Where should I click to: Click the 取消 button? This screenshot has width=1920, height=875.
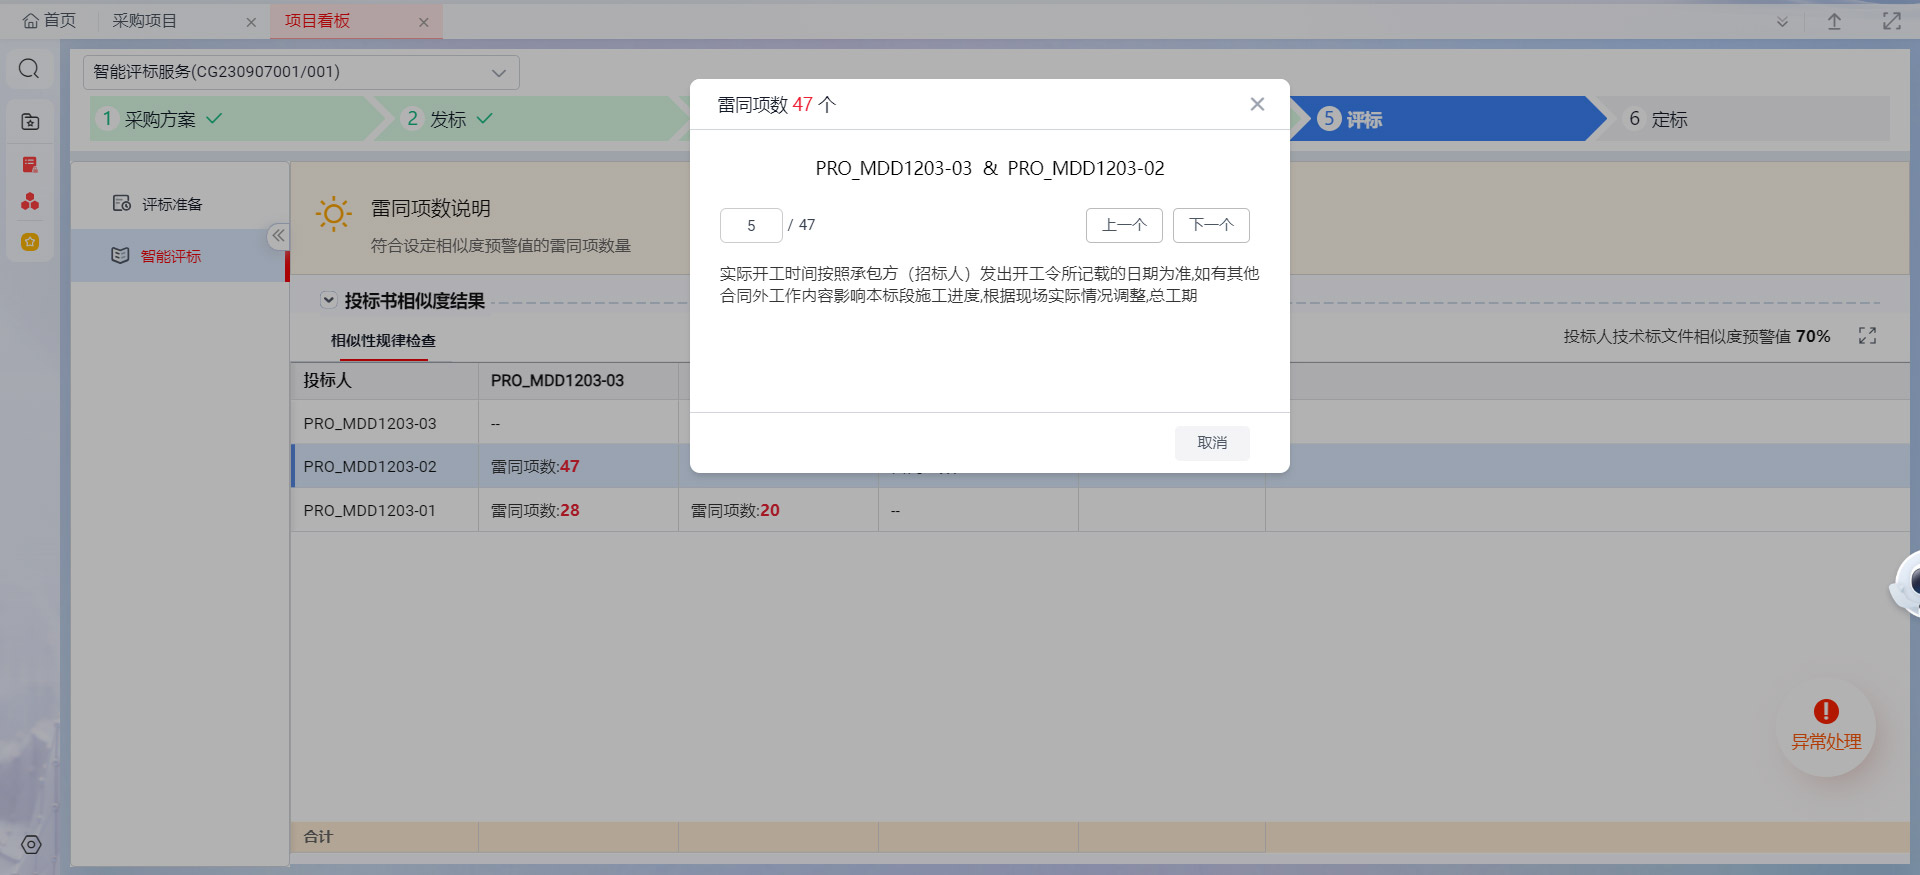tap(1211, 443)
